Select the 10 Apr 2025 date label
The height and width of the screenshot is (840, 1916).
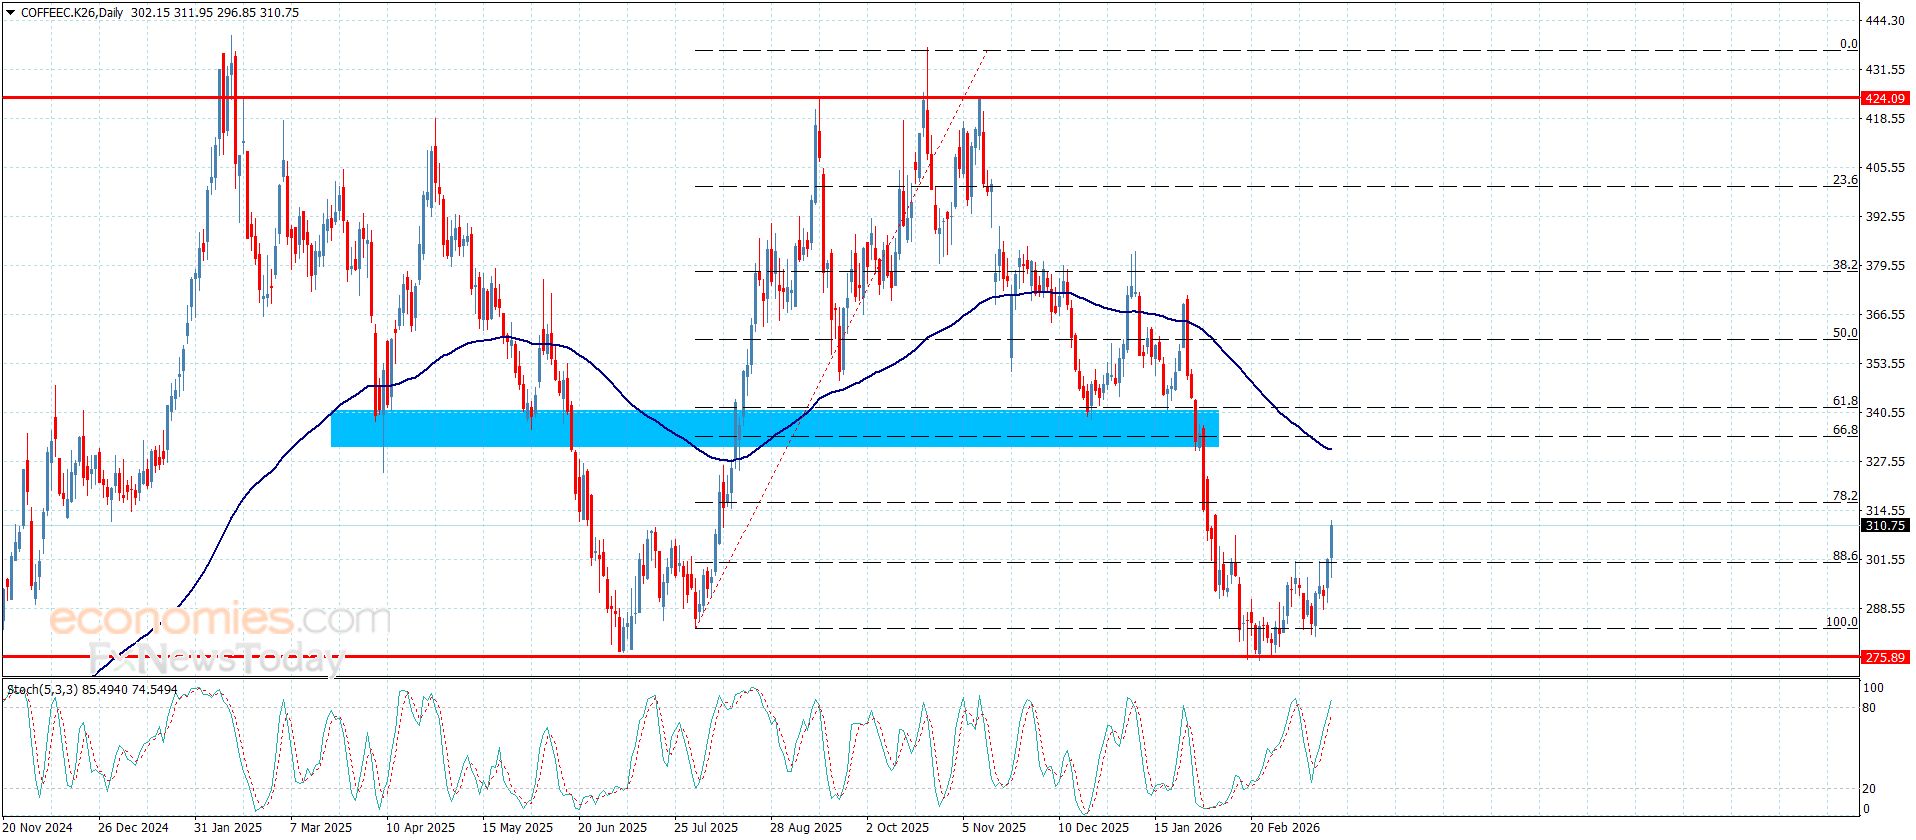pos(420,828)
